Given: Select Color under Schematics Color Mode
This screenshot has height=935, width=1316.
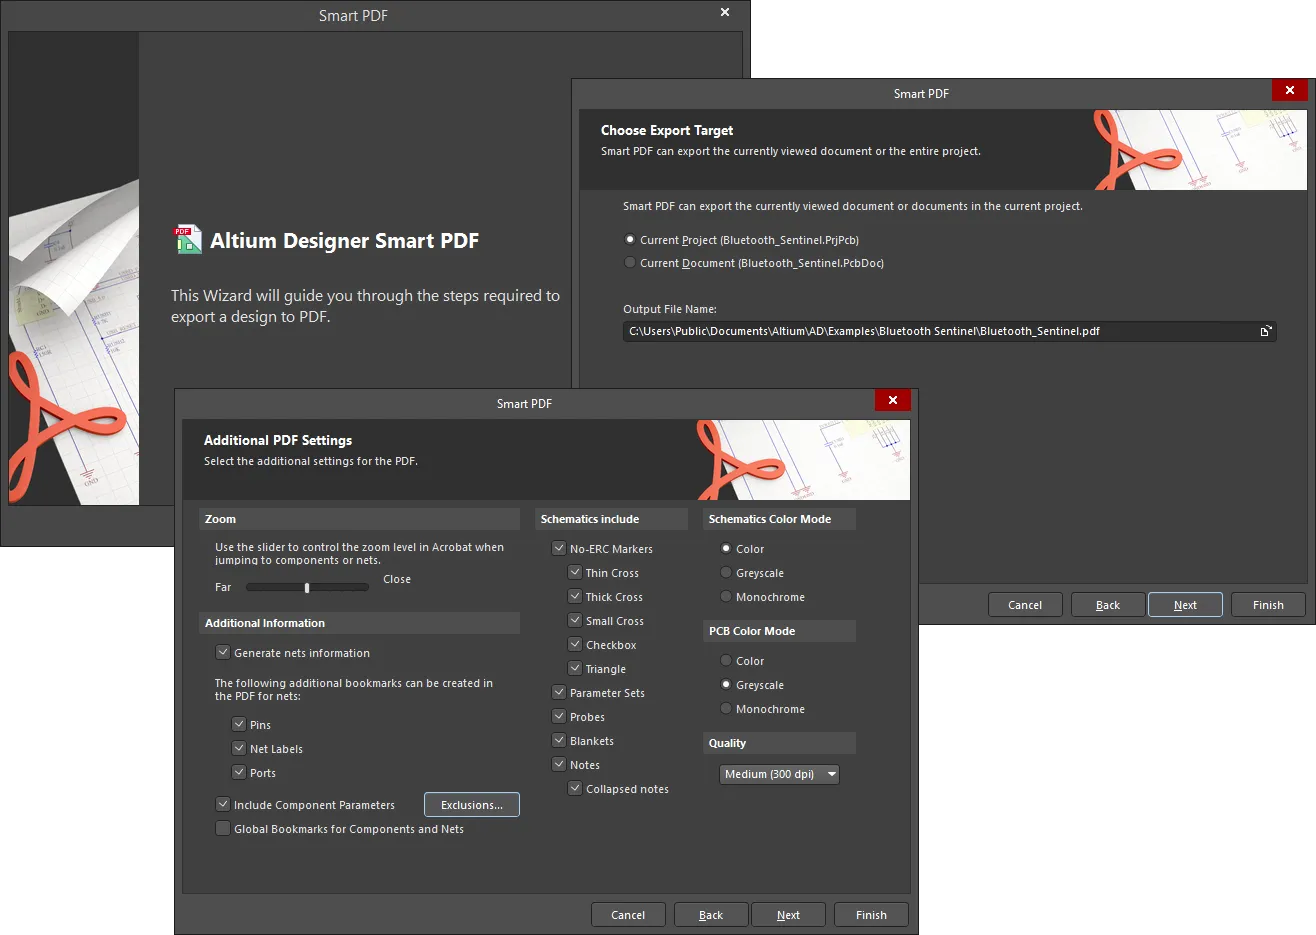Looking at the screenshot, I should coord(726,548).
